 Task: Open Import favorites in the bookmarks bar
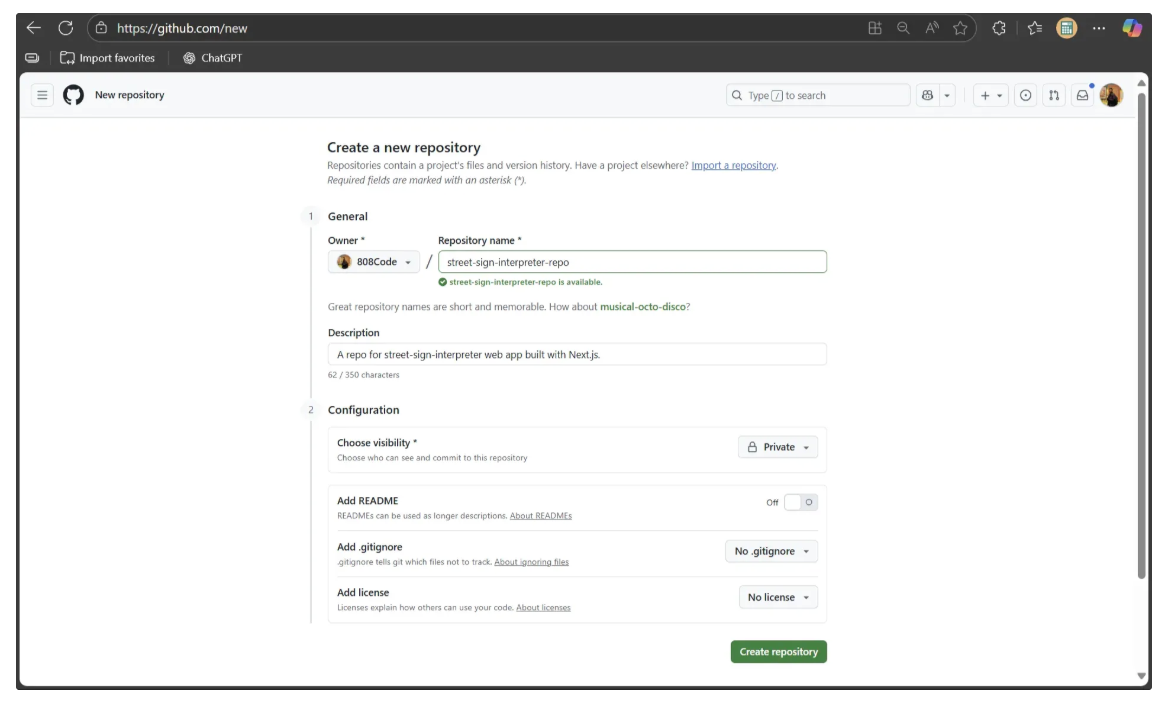pos(108,58)
